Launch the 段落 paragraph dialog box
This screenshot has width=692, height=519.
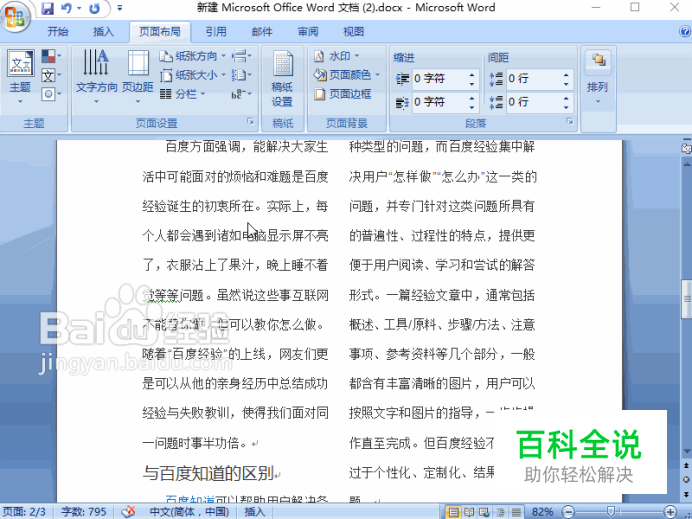(570, 121)
